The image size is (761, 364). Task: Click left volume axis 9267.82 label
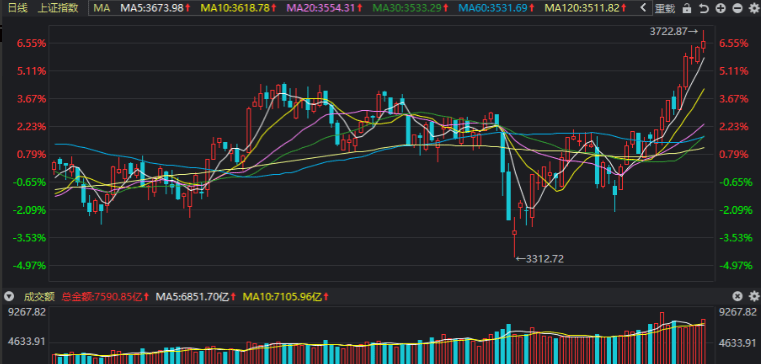coord(27,312)
